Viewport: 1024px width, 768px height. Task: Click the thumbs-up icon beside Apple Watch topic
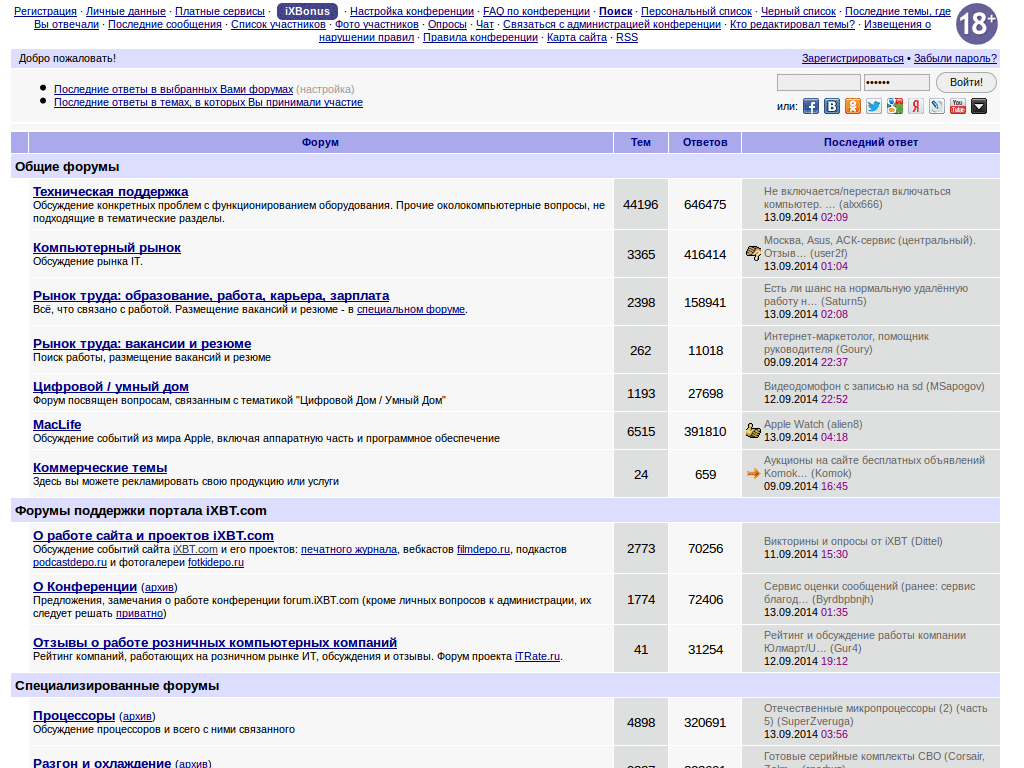[753, 430]
